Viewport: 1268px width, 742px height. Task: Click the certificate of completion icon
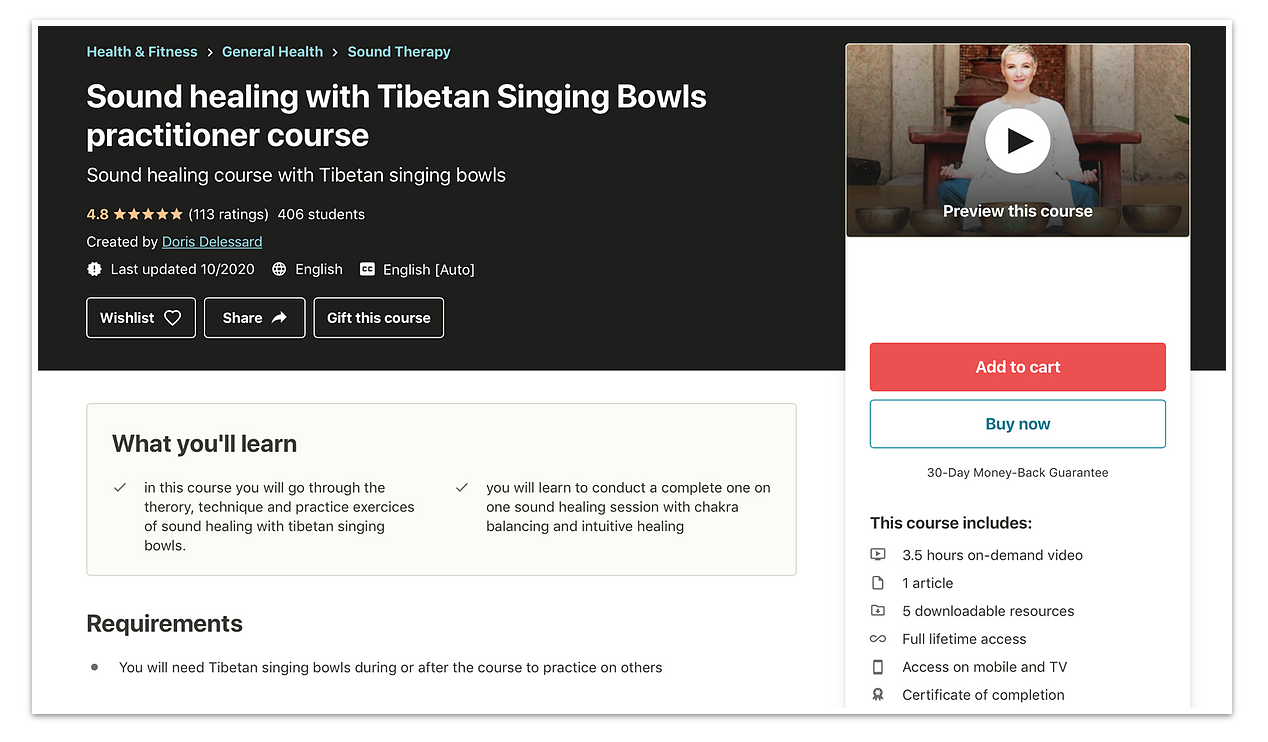(878, 695)
